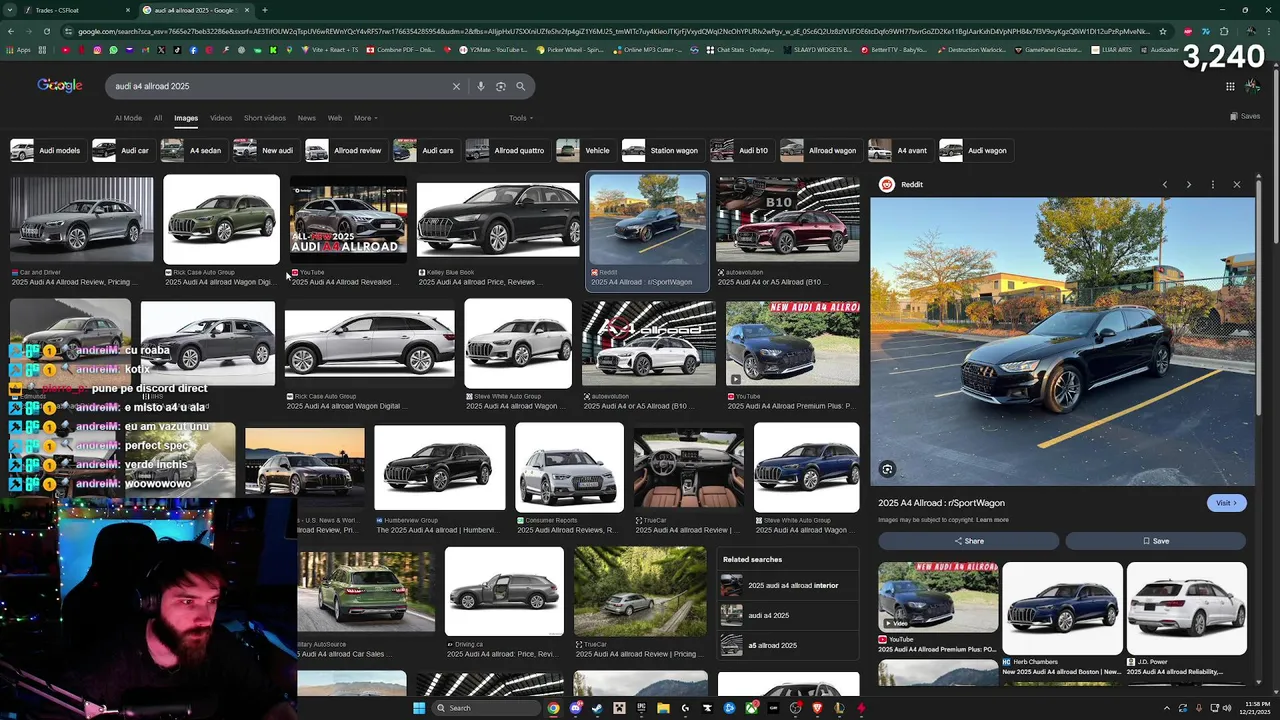Open Kelley Blue Book black allroad thumbnail

(x=498, y=220)
